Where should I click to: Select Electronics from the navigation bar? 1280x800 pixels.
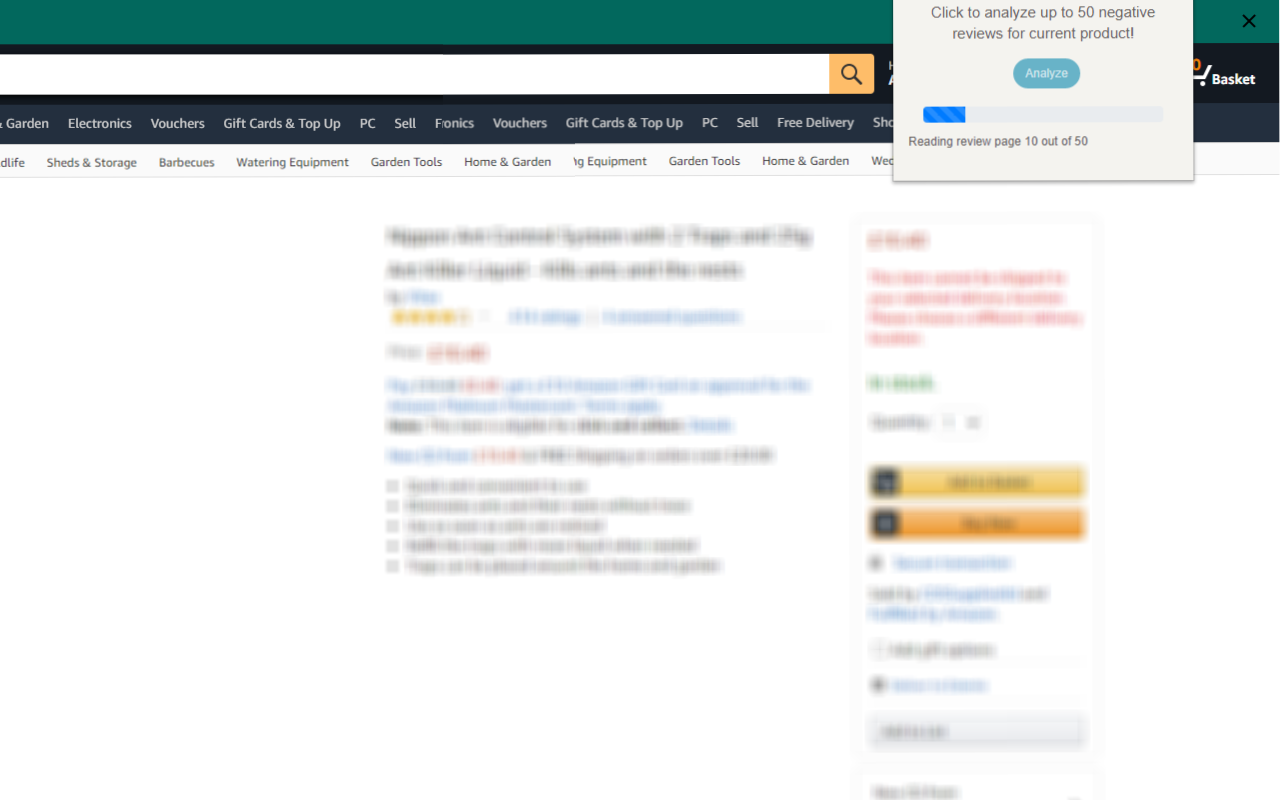99,122
